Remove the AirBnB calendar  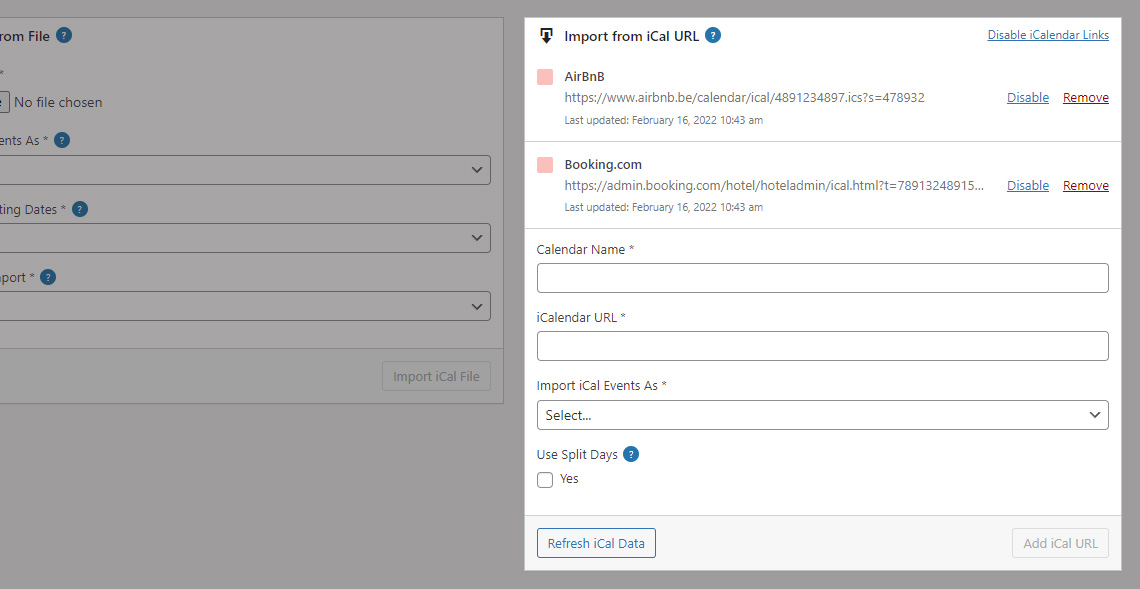(1085, 97)
